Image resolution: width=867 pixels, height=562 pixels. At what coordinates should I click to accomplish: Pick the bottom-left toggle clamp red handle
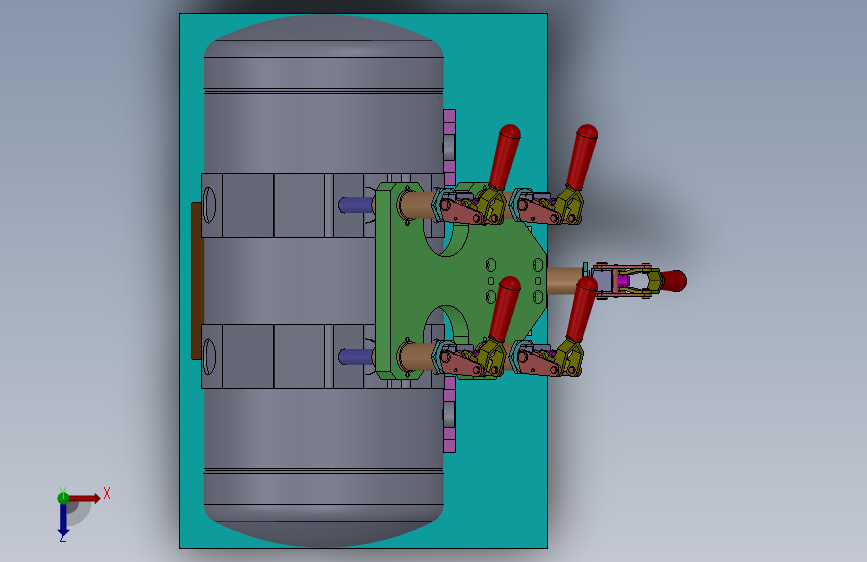505,309
